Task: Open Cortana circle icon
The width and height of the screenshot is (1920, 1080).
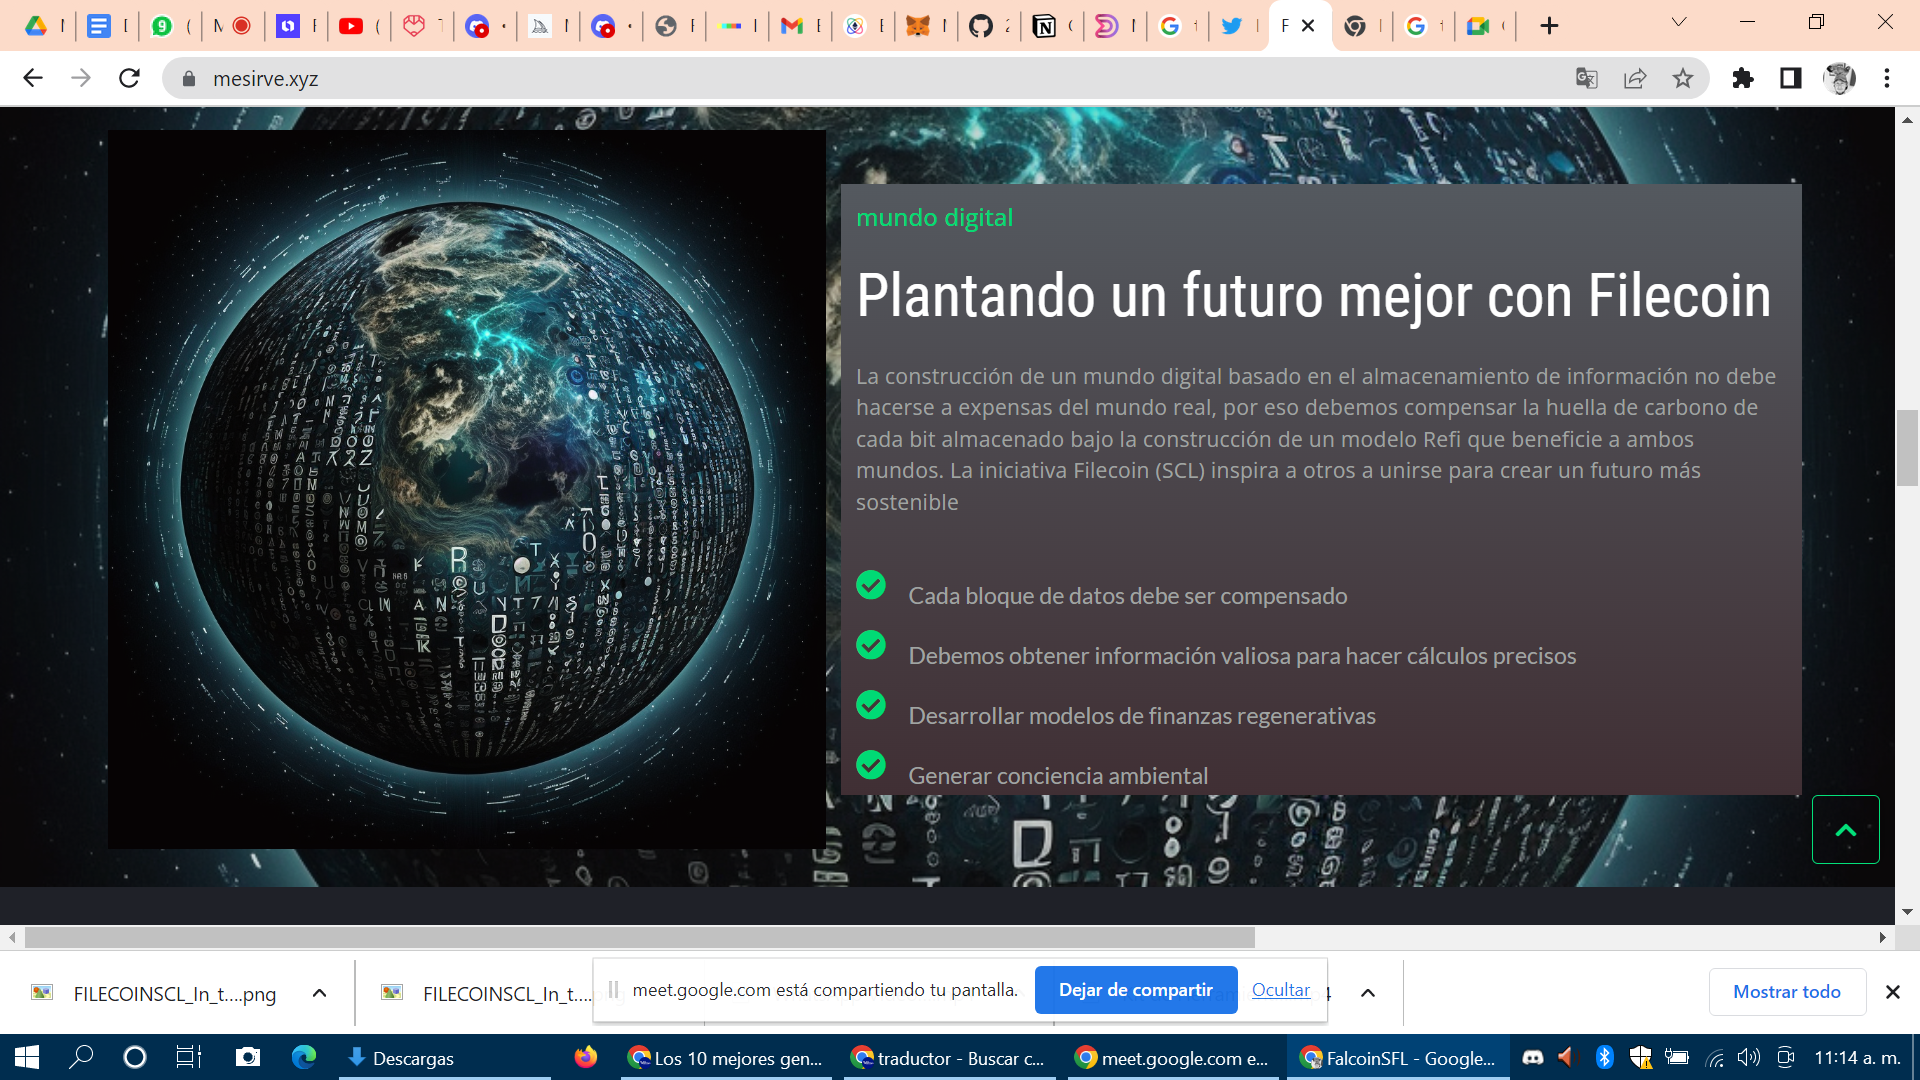Action: 135,1058
